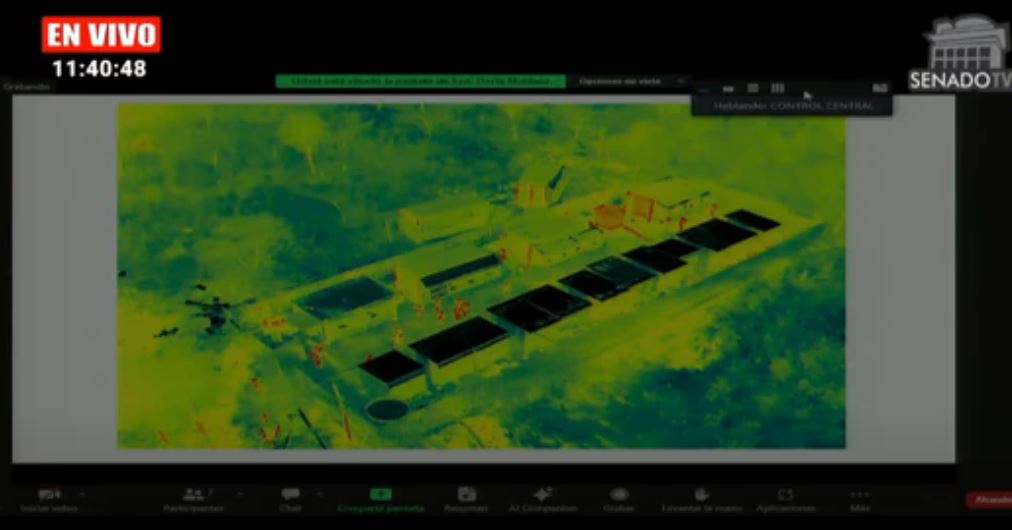Launch AI Companion

(x=542, y=500)
